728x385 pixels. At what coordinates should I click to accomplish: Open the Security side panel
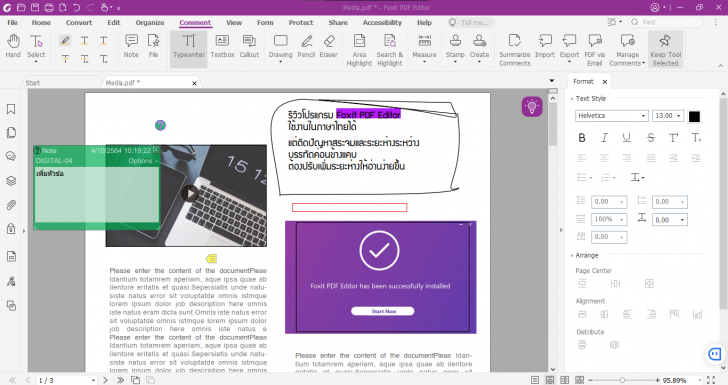(11, 228)
